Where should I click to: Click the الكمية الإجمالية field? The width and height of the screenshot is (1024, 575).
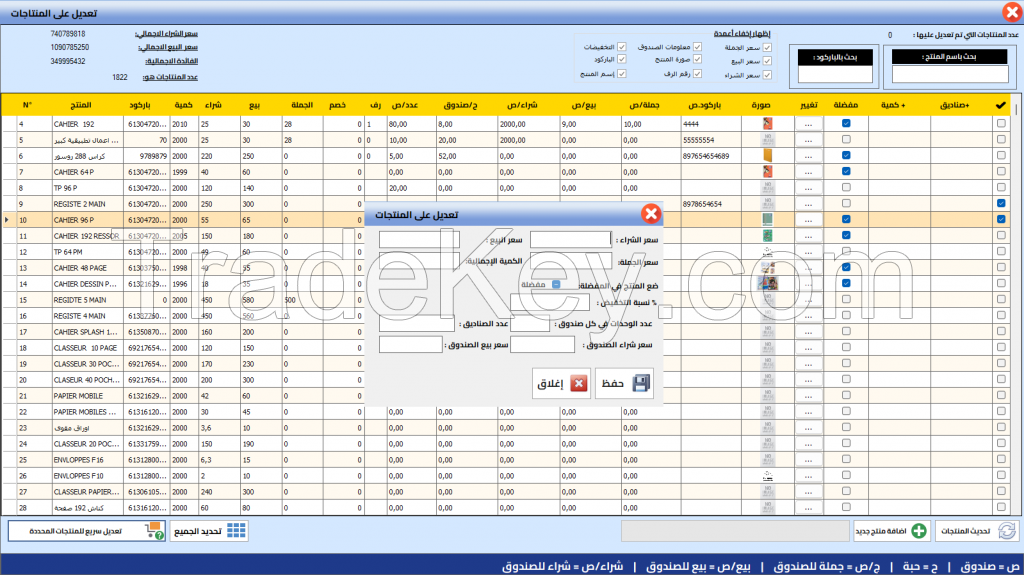click(419, 261)
